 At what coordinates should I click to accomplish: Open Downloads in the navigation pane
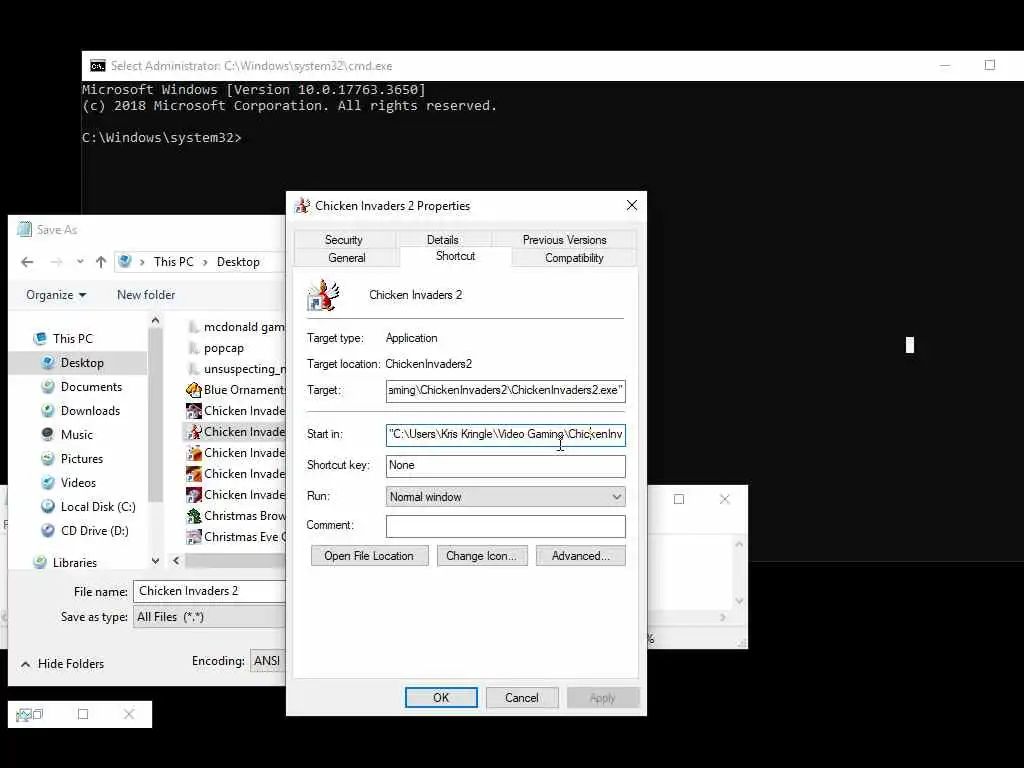click(x=90, y=411)
